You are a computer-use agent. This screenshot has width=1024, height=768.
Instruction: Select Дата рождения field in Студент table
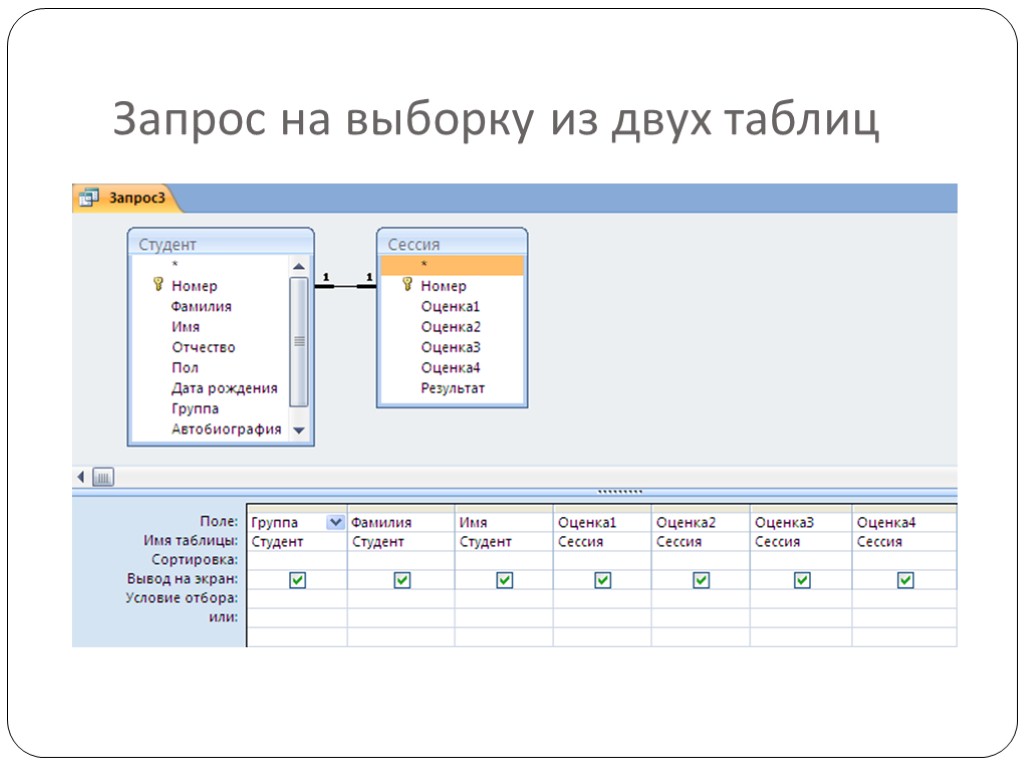pyautogui.click(x=224, y=388)
